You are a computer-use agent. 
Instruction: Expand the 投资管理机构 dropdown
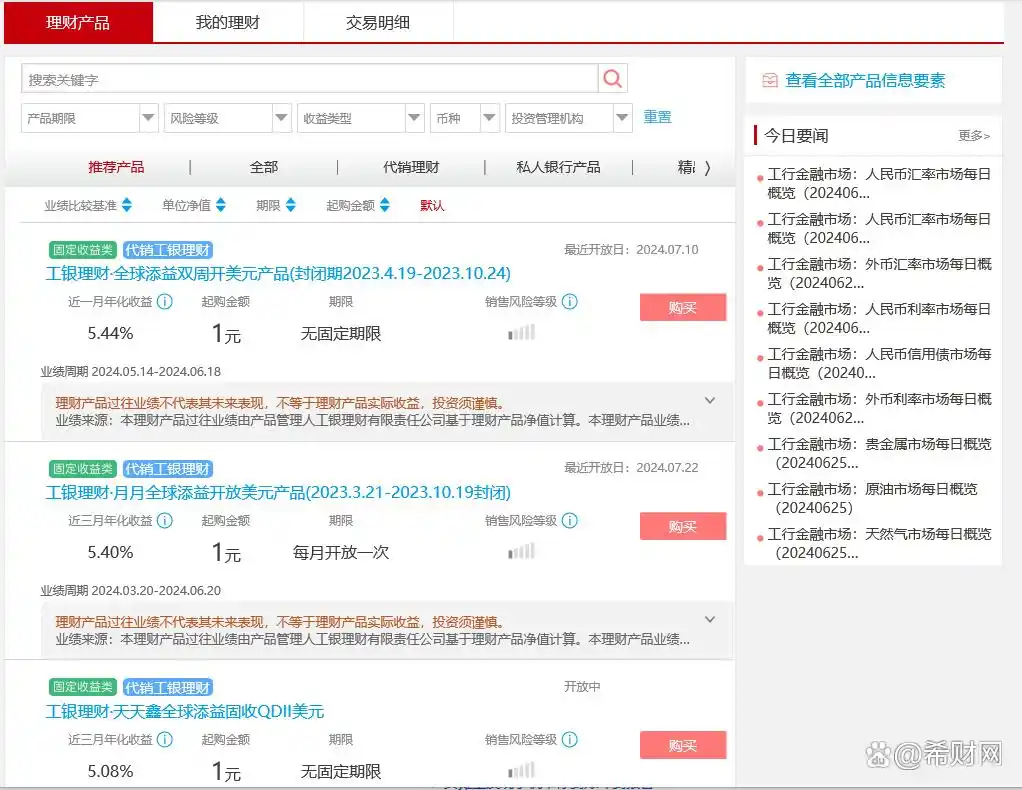coord(622,118)
